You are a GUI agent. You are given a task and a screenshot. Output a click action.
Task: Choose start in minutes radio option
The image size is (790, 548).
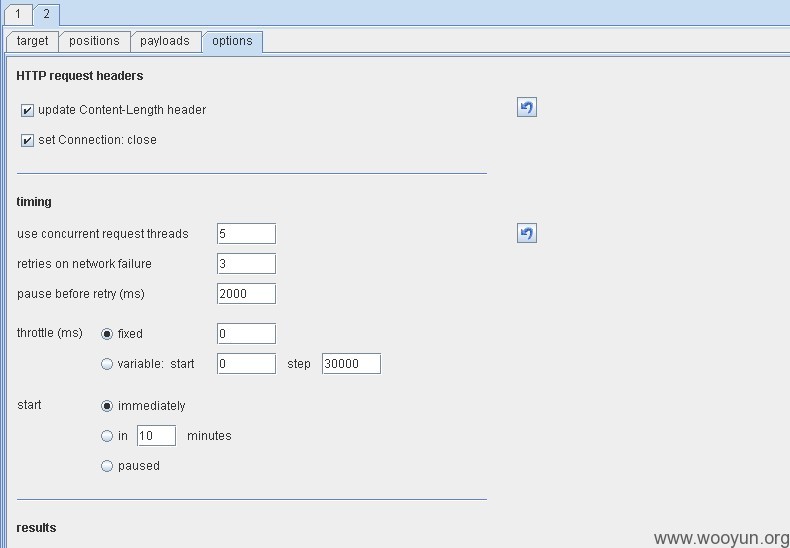tap(107, 436)
